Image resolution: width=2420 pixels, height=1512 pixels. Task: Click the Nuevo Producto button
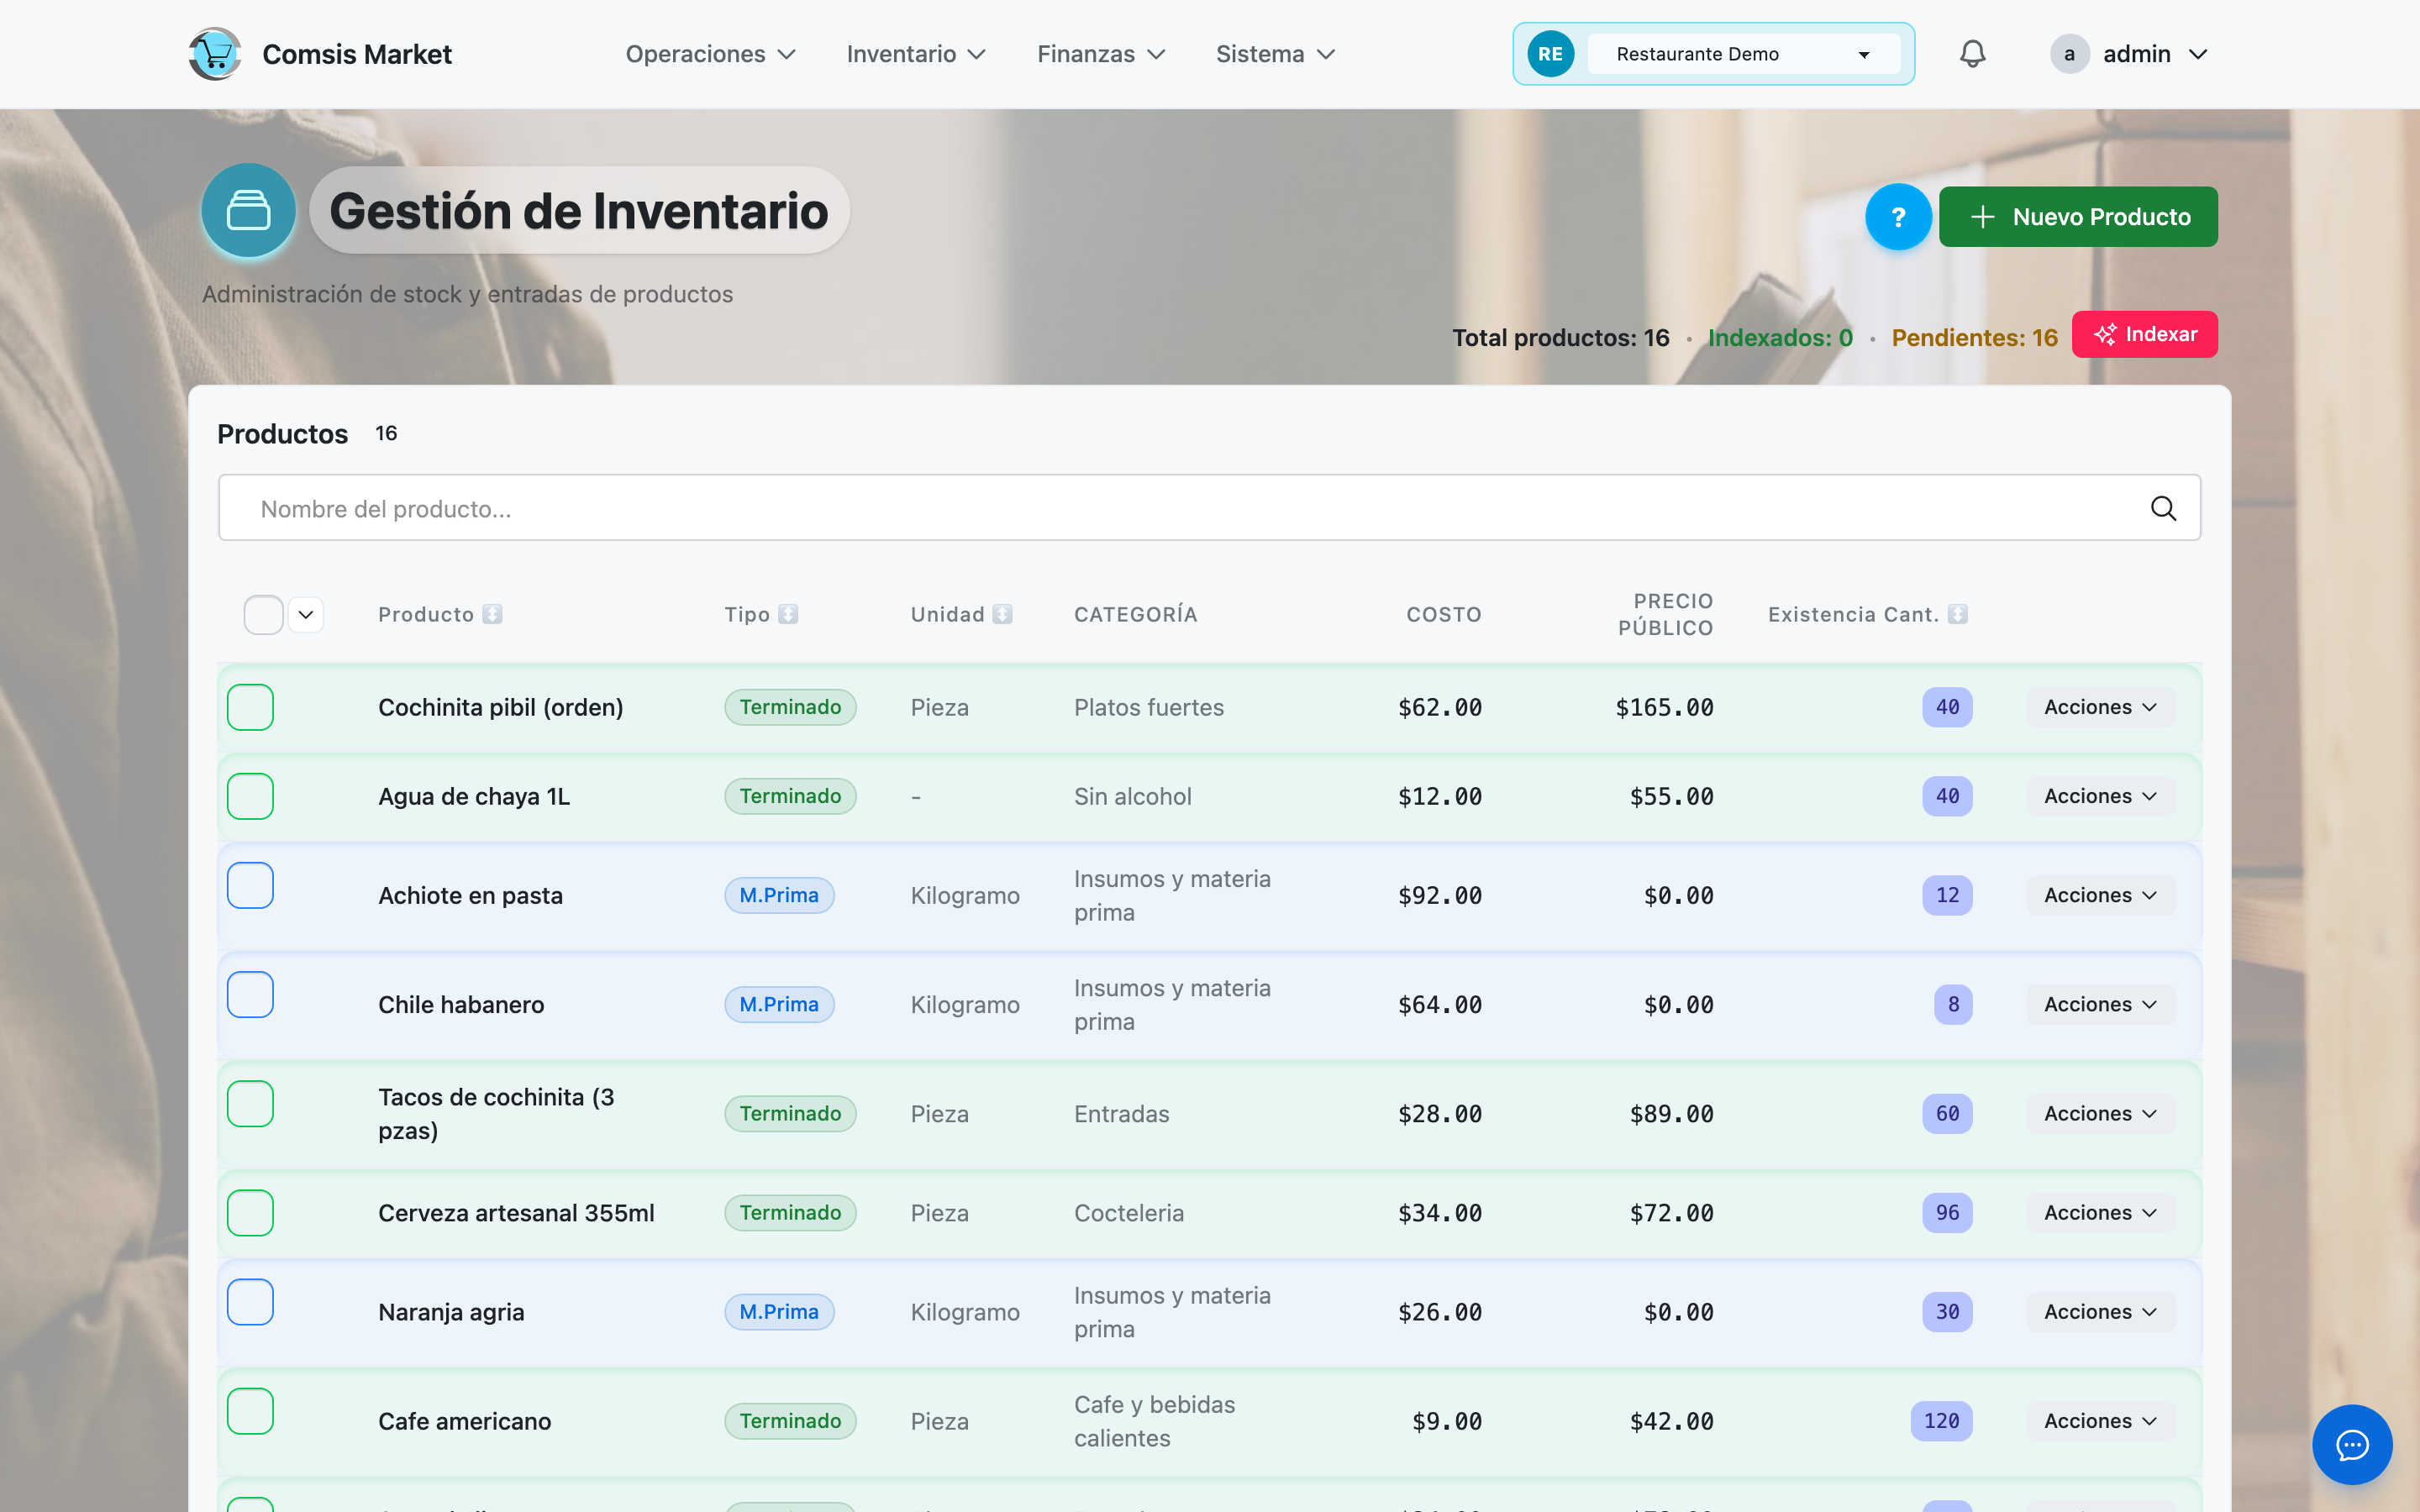click(x=2078, y=217)
